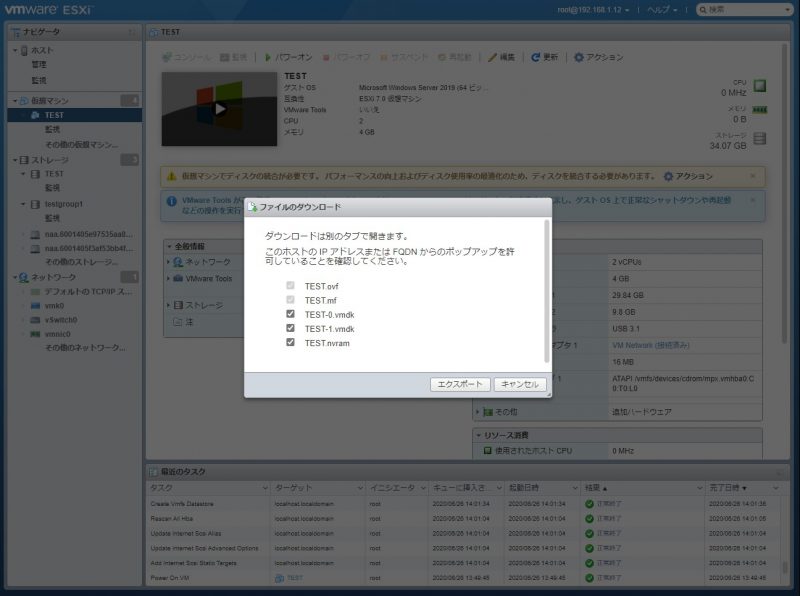This screenshot has width=800, height=596.
Task: Select vSwitch0 in navigator
Action: click(61, 320)
